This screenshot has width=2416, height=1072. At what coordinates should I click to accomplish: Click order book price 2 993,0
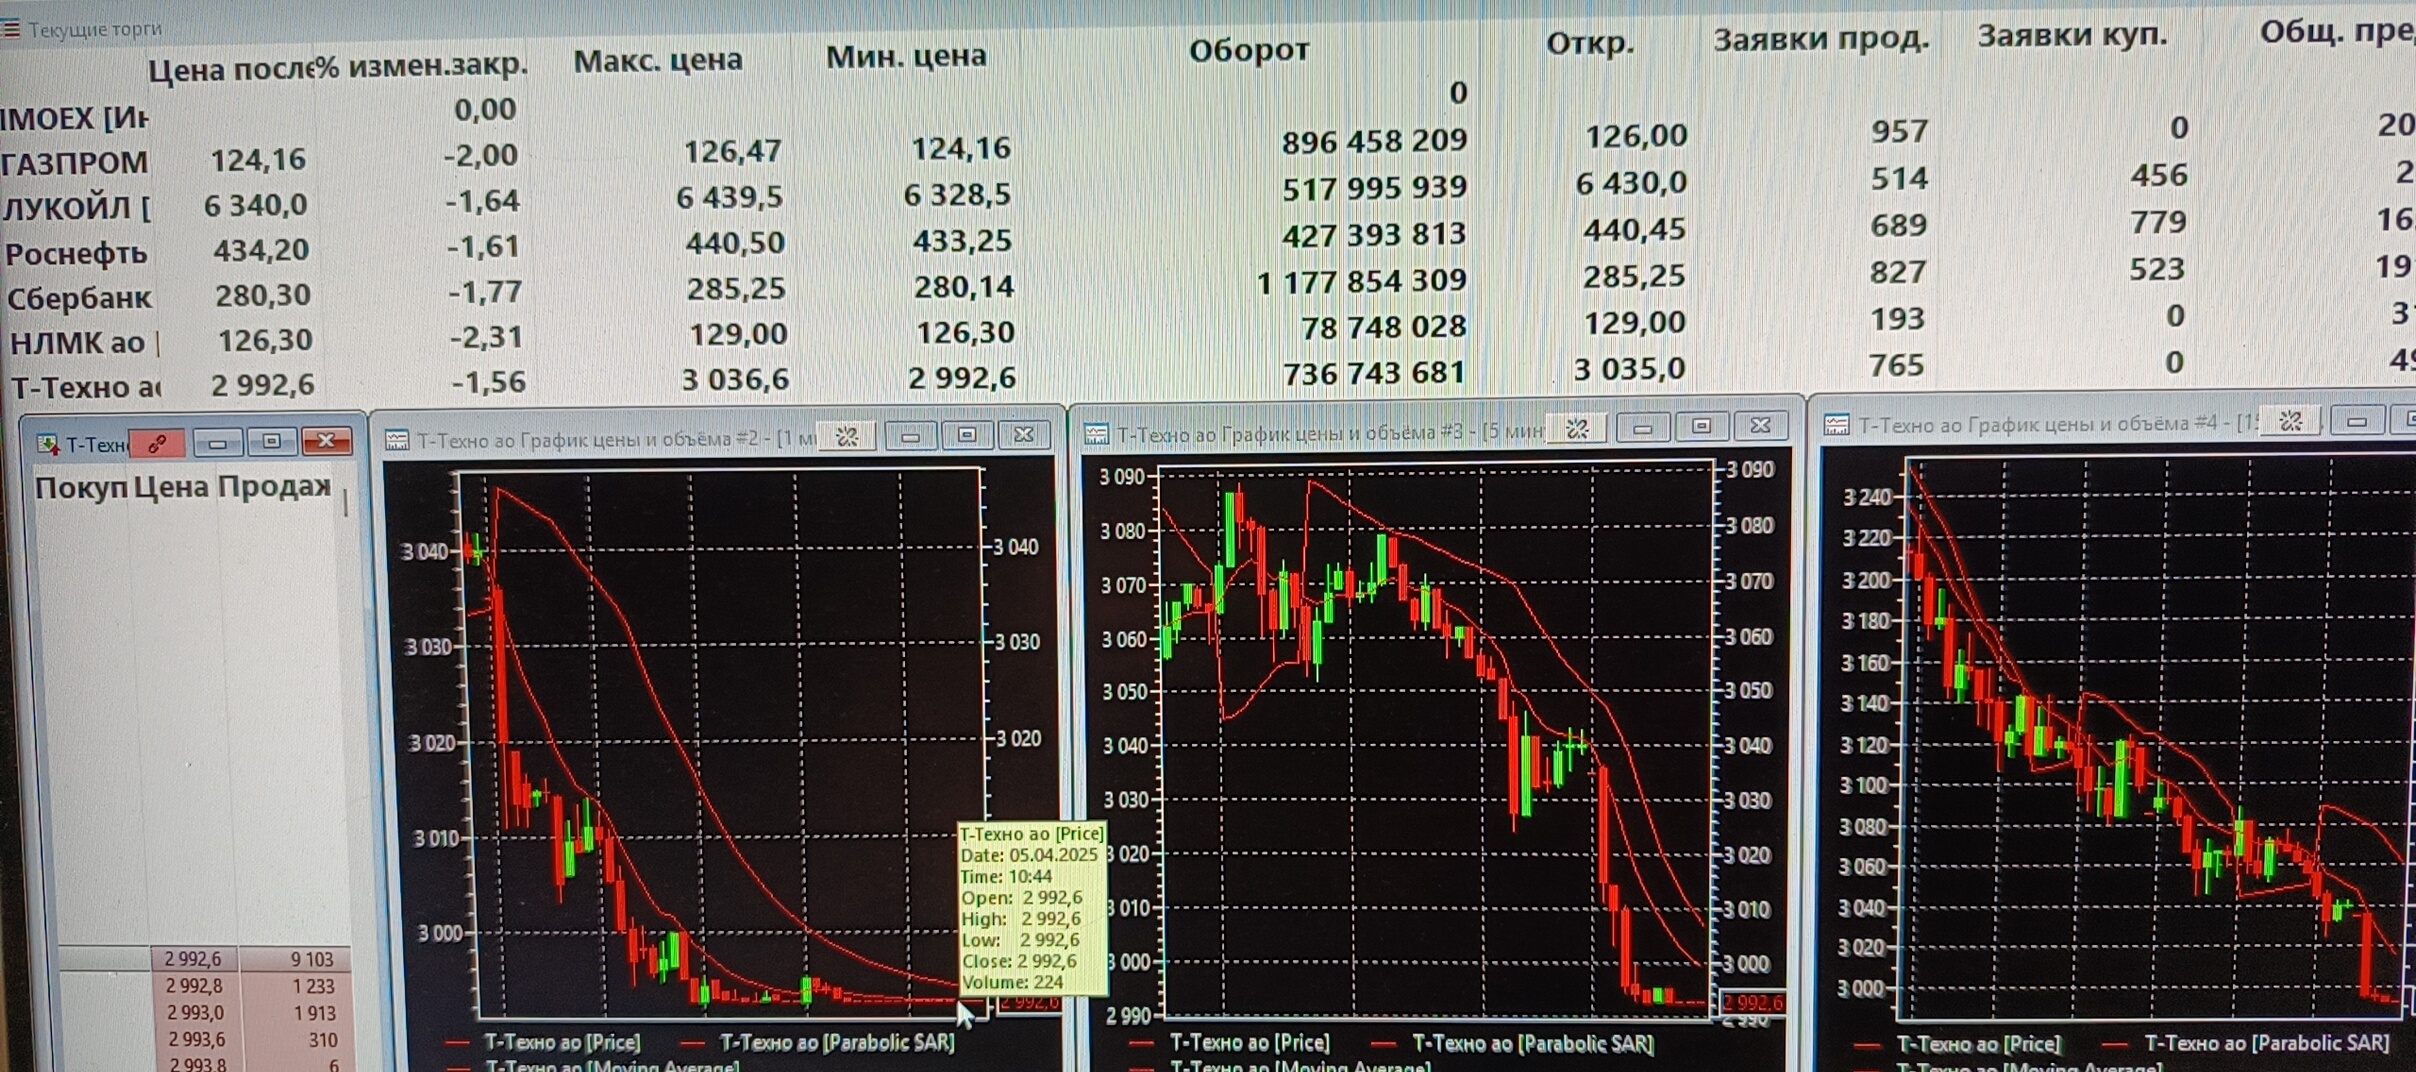pos(196,1013)
